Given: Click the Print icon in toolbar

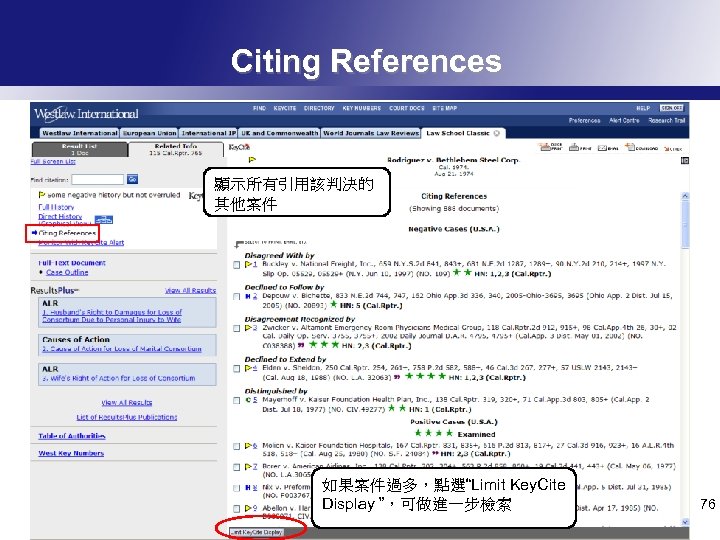Looking at the screenshot, I should click(x=579, y=147).
